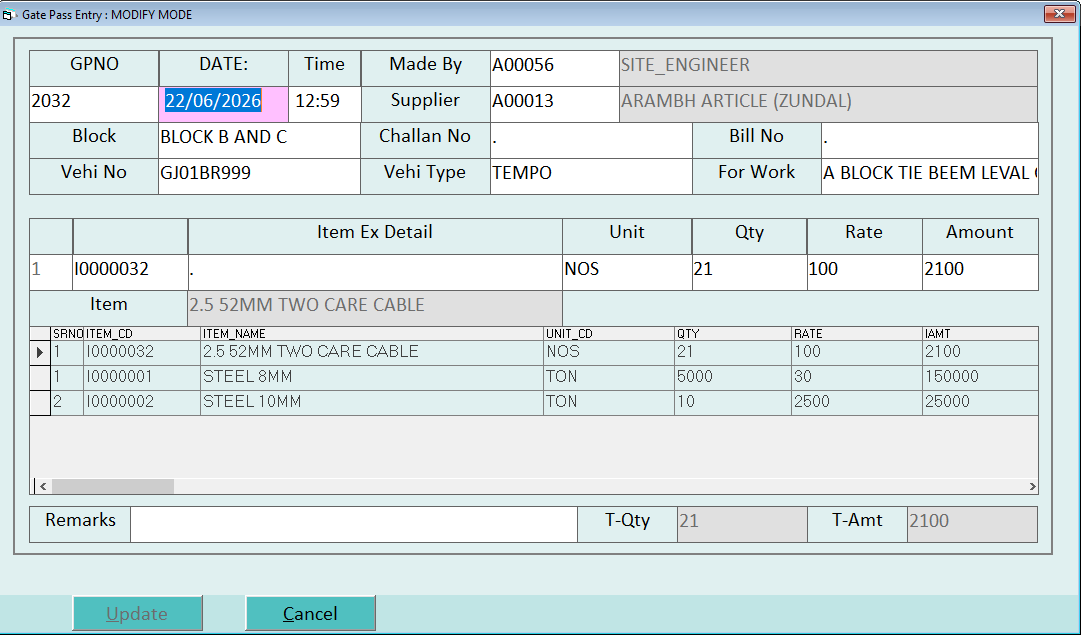Click the Cancel button

[x=310, y=613]
